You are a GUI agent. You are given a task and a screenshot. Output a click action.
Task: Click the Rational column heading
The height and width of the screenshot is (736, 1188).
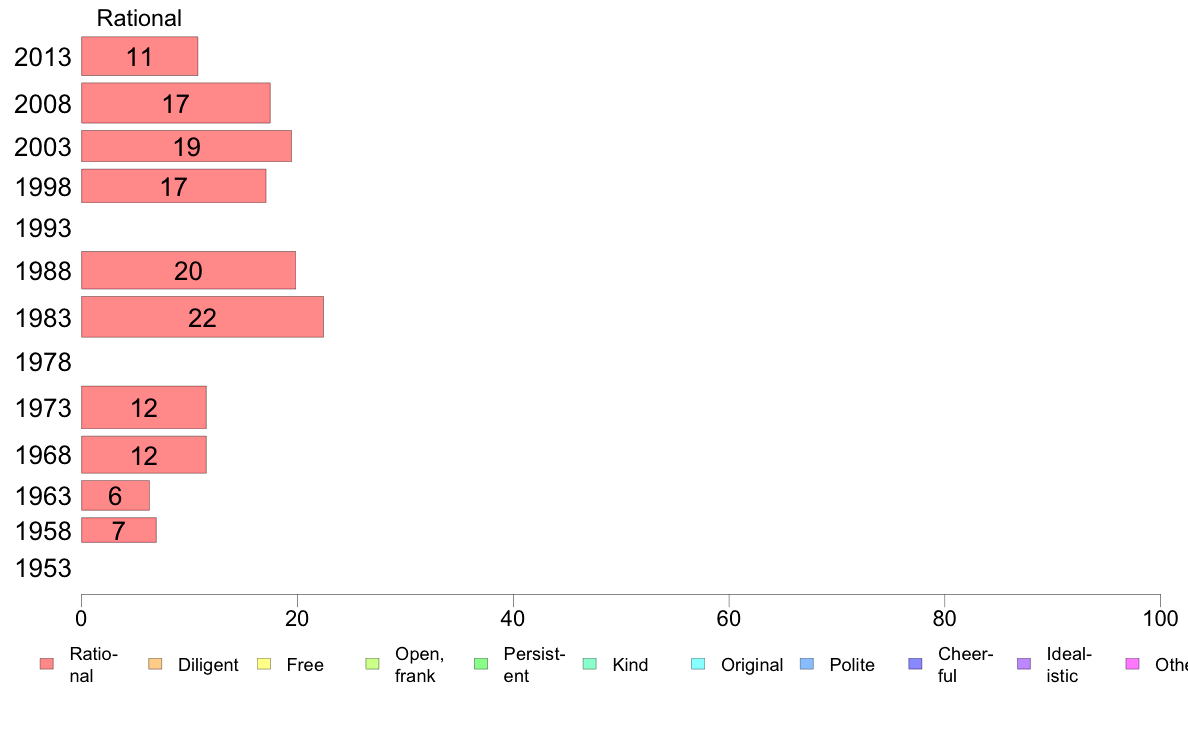pos(139,18)
